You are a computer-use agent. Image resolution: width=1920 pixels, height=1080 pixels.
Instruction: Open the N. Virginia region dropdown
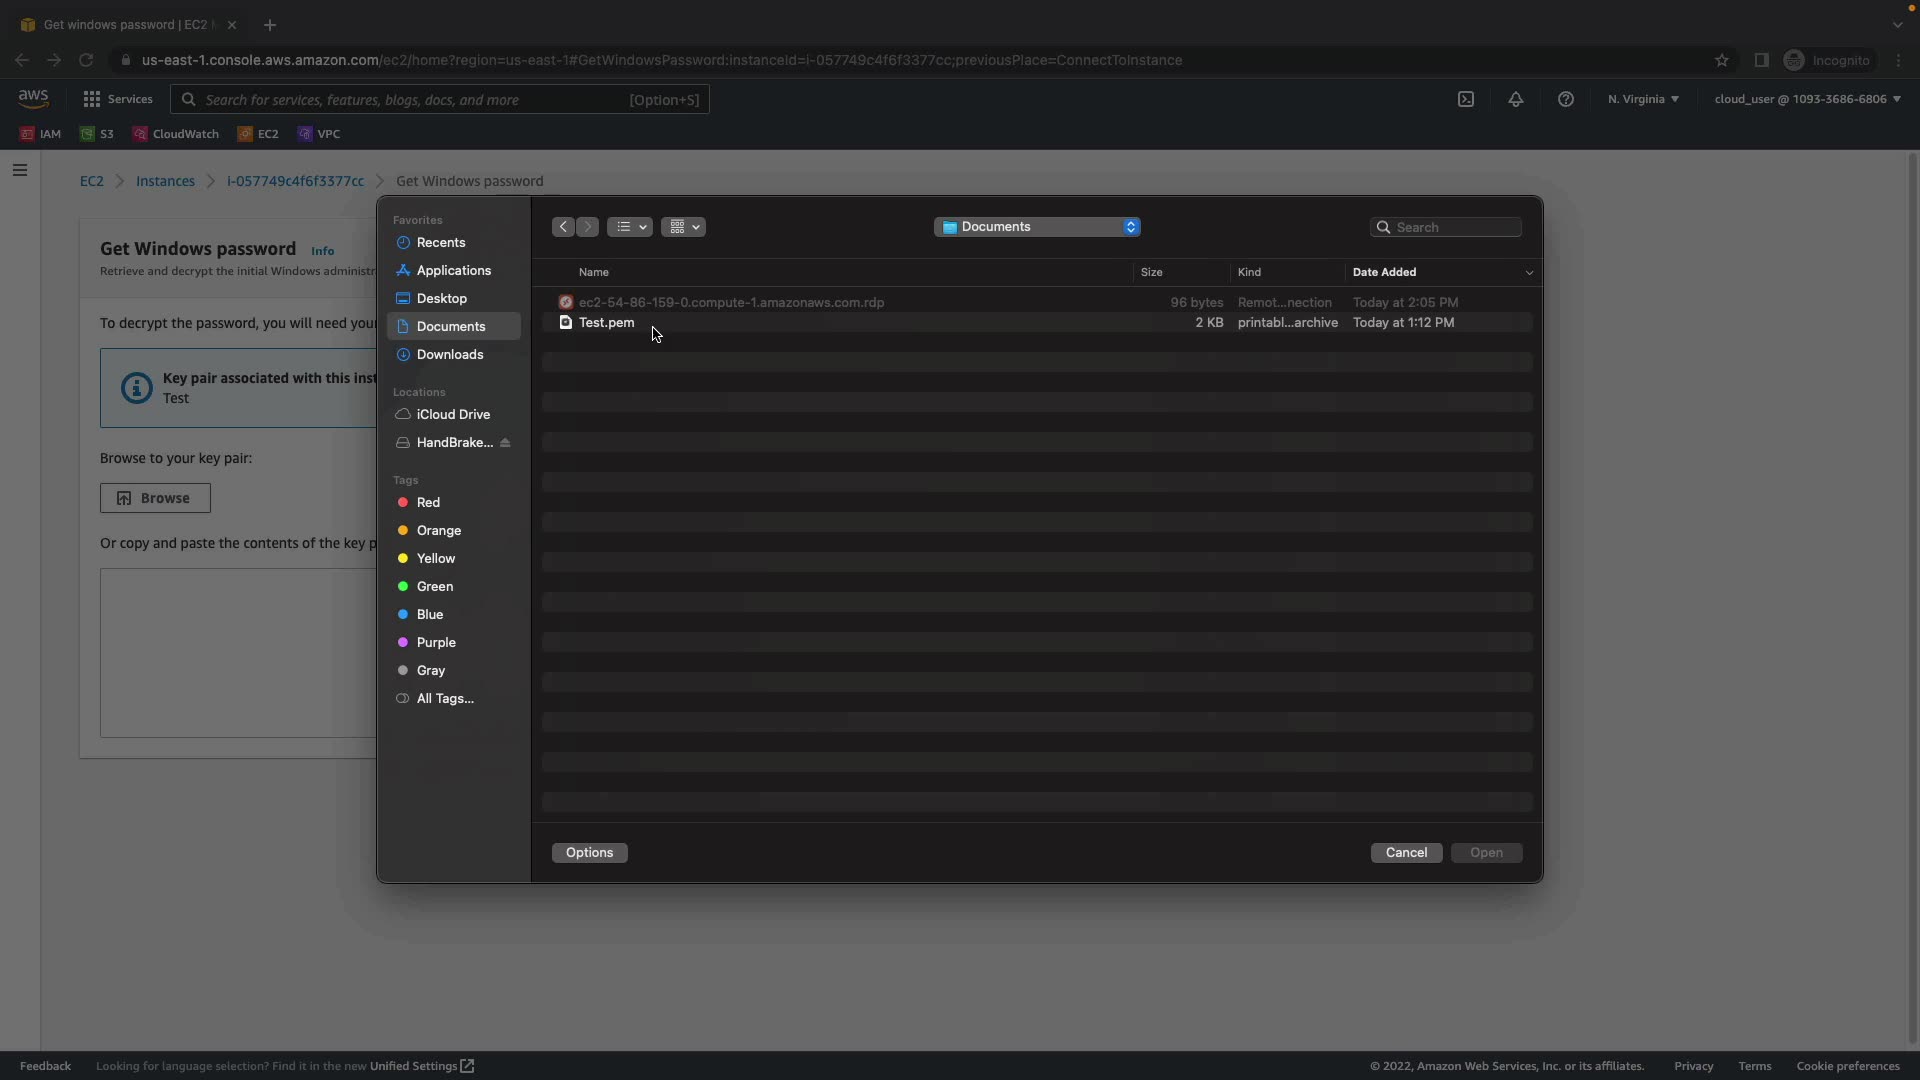pos(1643,99)
